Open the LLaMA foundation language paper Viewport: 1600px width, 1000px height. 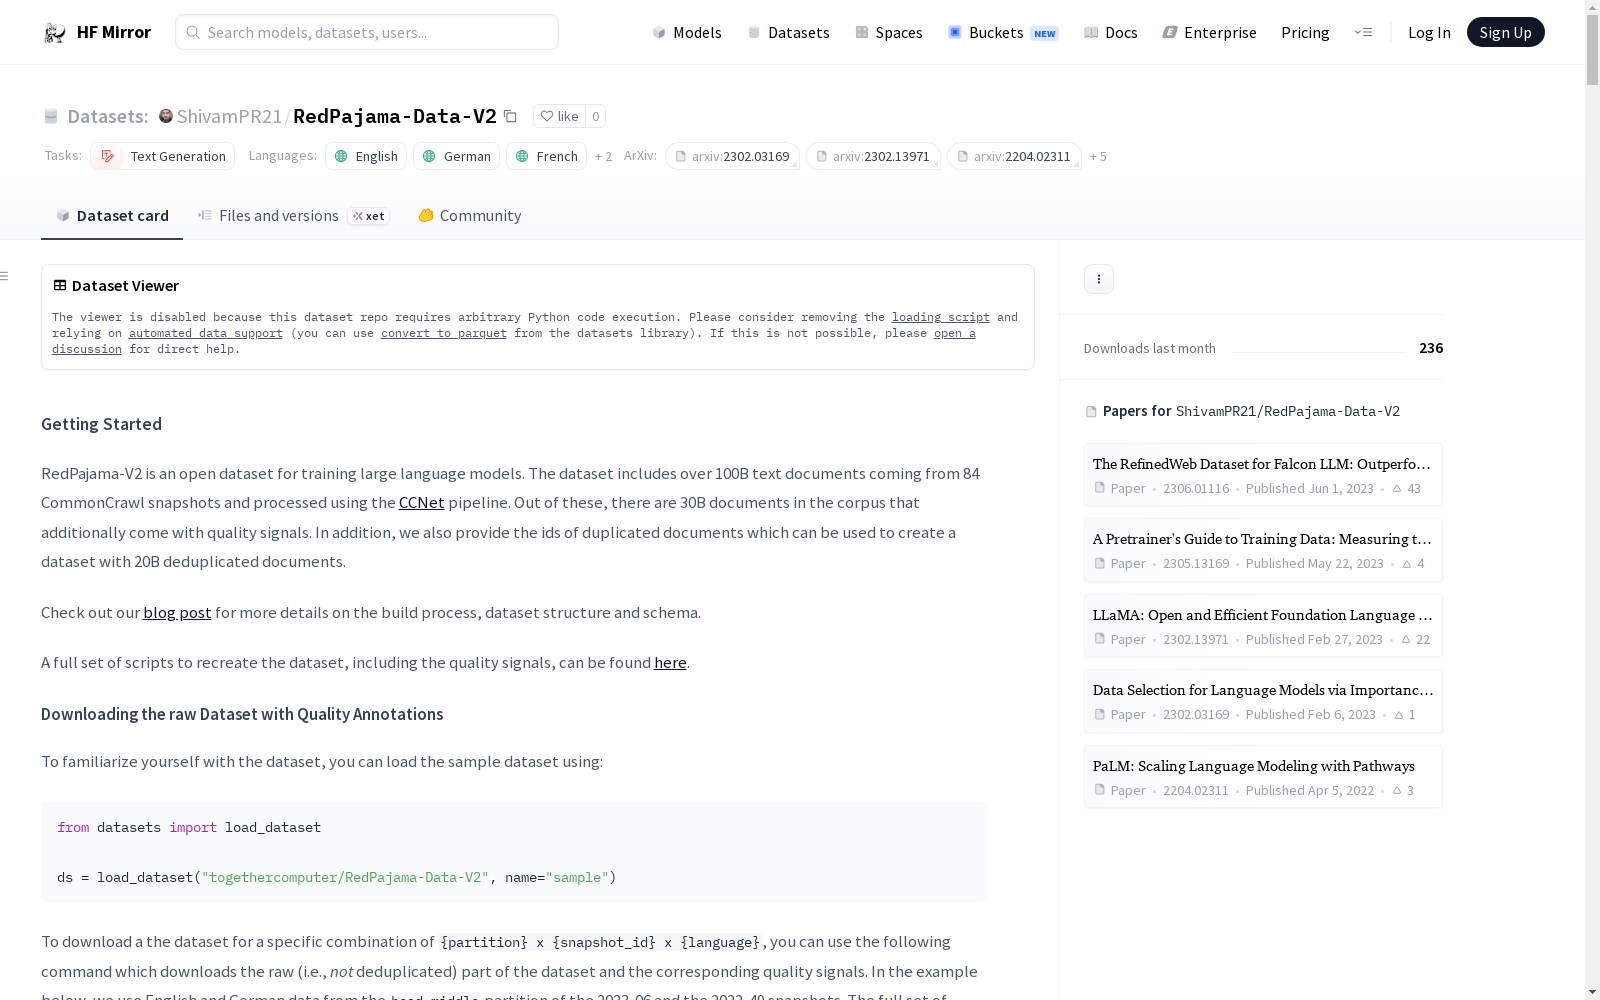pyautogui.click(x=1263, y=626)
